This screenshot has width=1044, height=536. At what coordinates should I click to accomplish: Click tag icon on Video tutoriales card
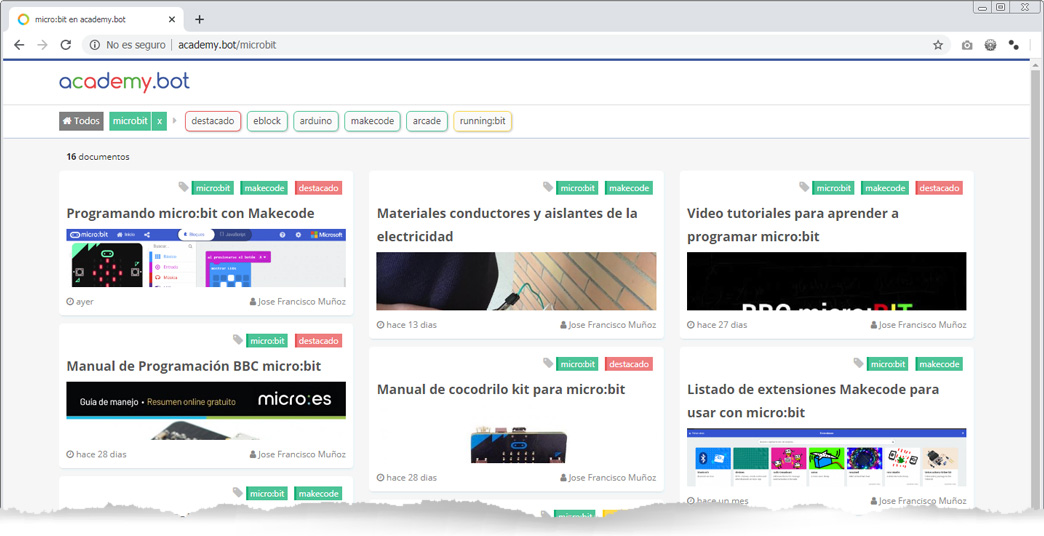[x=804, y=187]
